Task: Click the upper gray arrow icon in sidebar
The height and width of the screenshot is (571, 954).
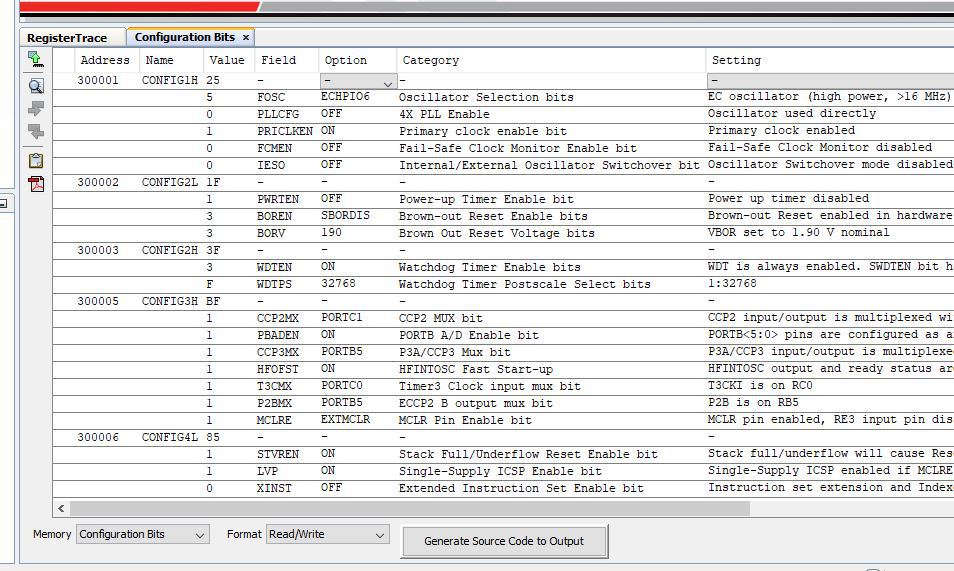Action: coord(36,109)
